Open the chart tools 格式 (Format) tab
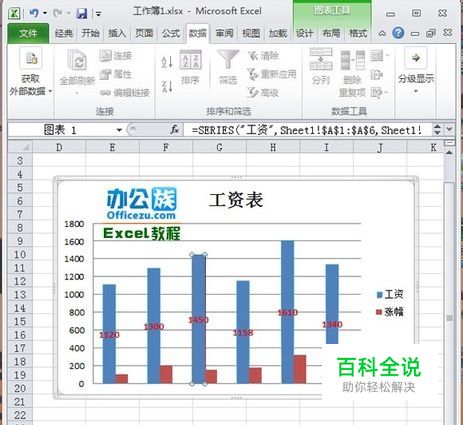 tap(358, 33)
